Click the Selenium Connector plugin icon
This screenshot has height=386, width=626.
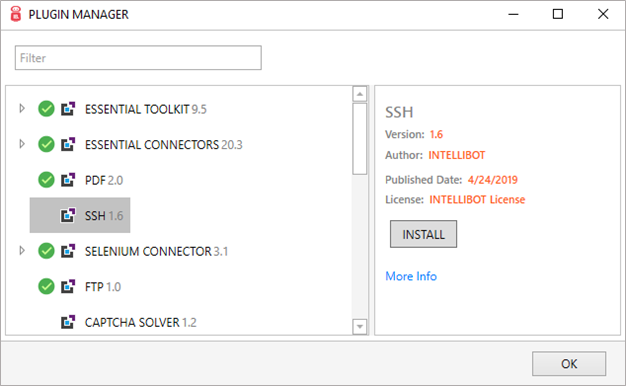pyautogui.click(x=68, y=251)
